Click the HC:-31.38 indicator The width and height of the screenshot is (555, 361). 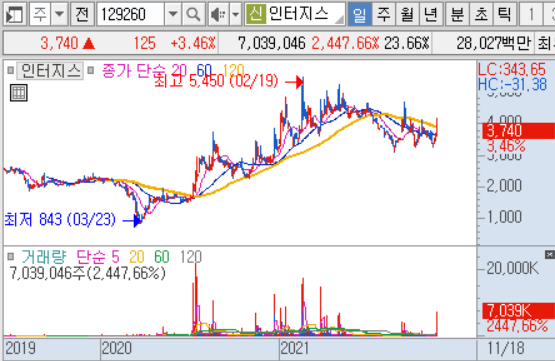pos(512,85)
